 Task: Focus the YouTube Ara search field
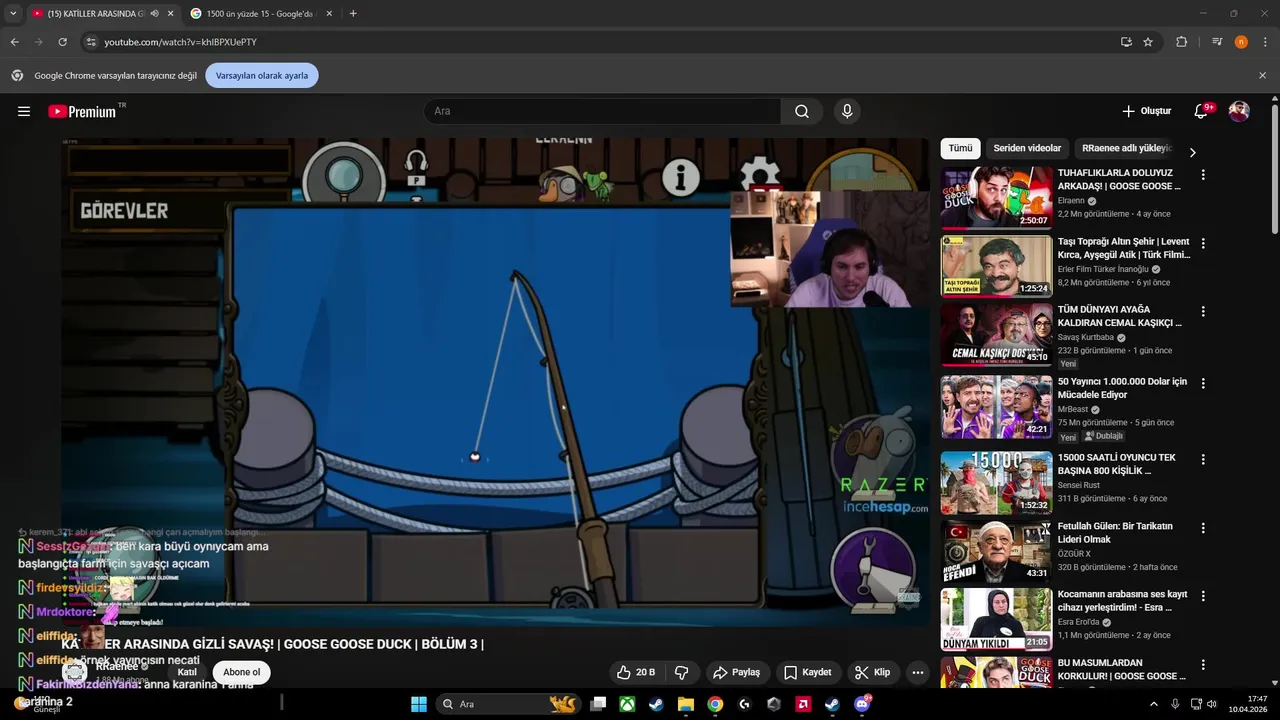point(602,111)
